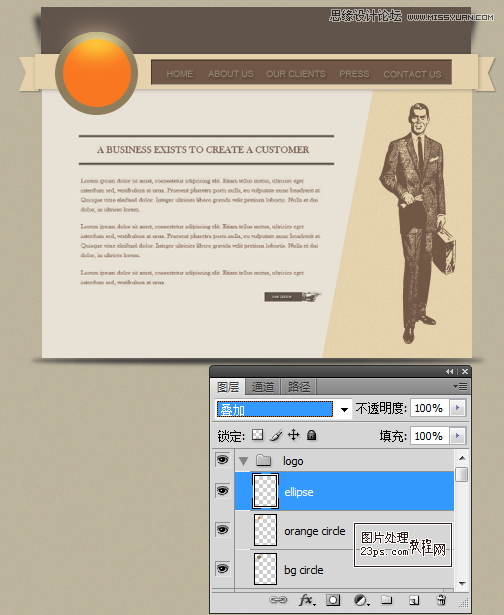Screen dimensions: 504x615
Task: Open the blend mode dropdown
Action: (x=283, y=409)
